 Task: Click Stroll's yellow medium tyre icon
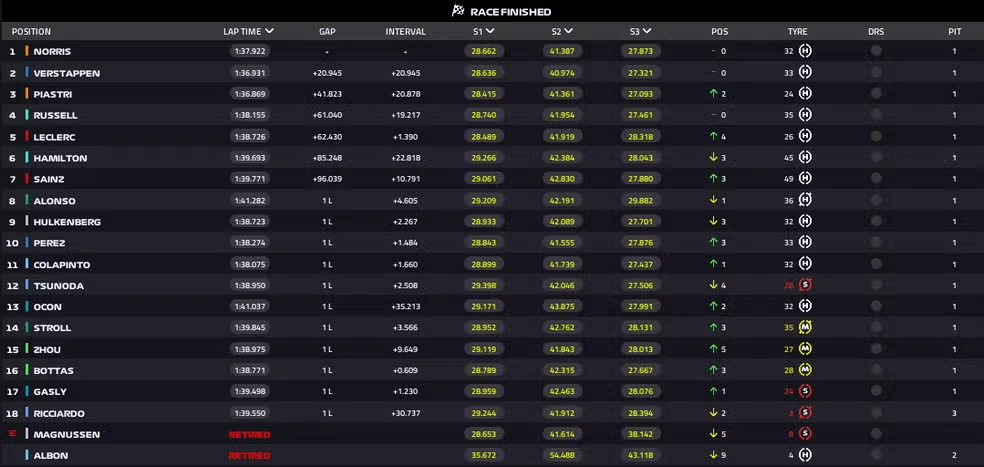[806, 328]
